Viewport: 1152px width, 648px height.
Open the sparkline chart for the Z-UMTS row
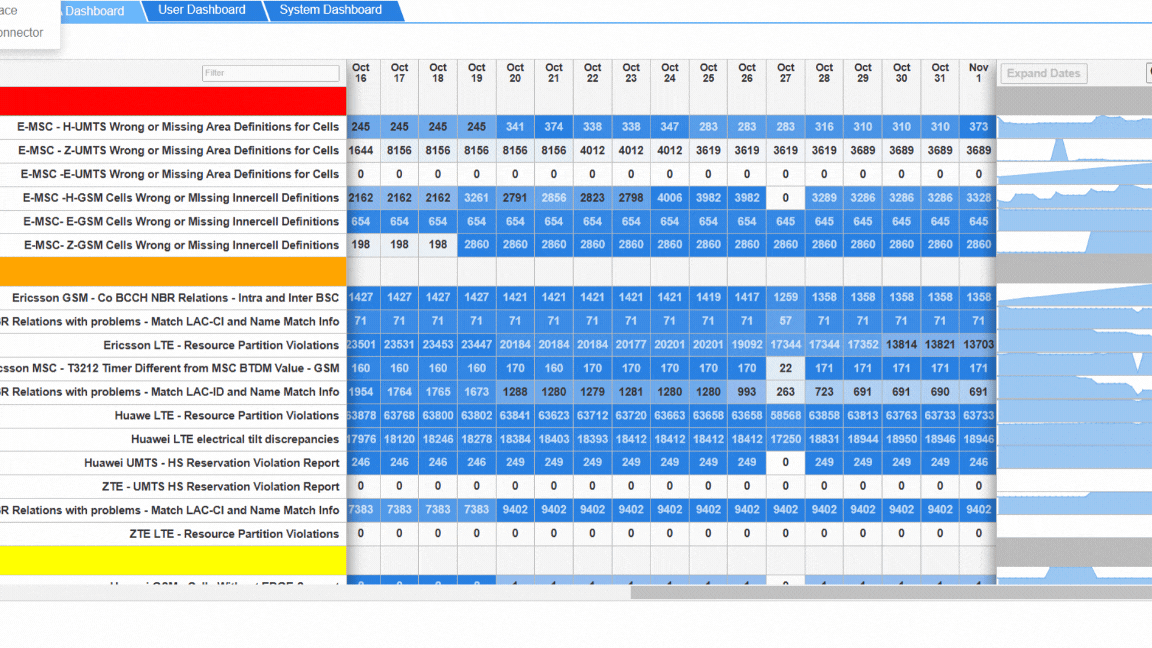1074,150
